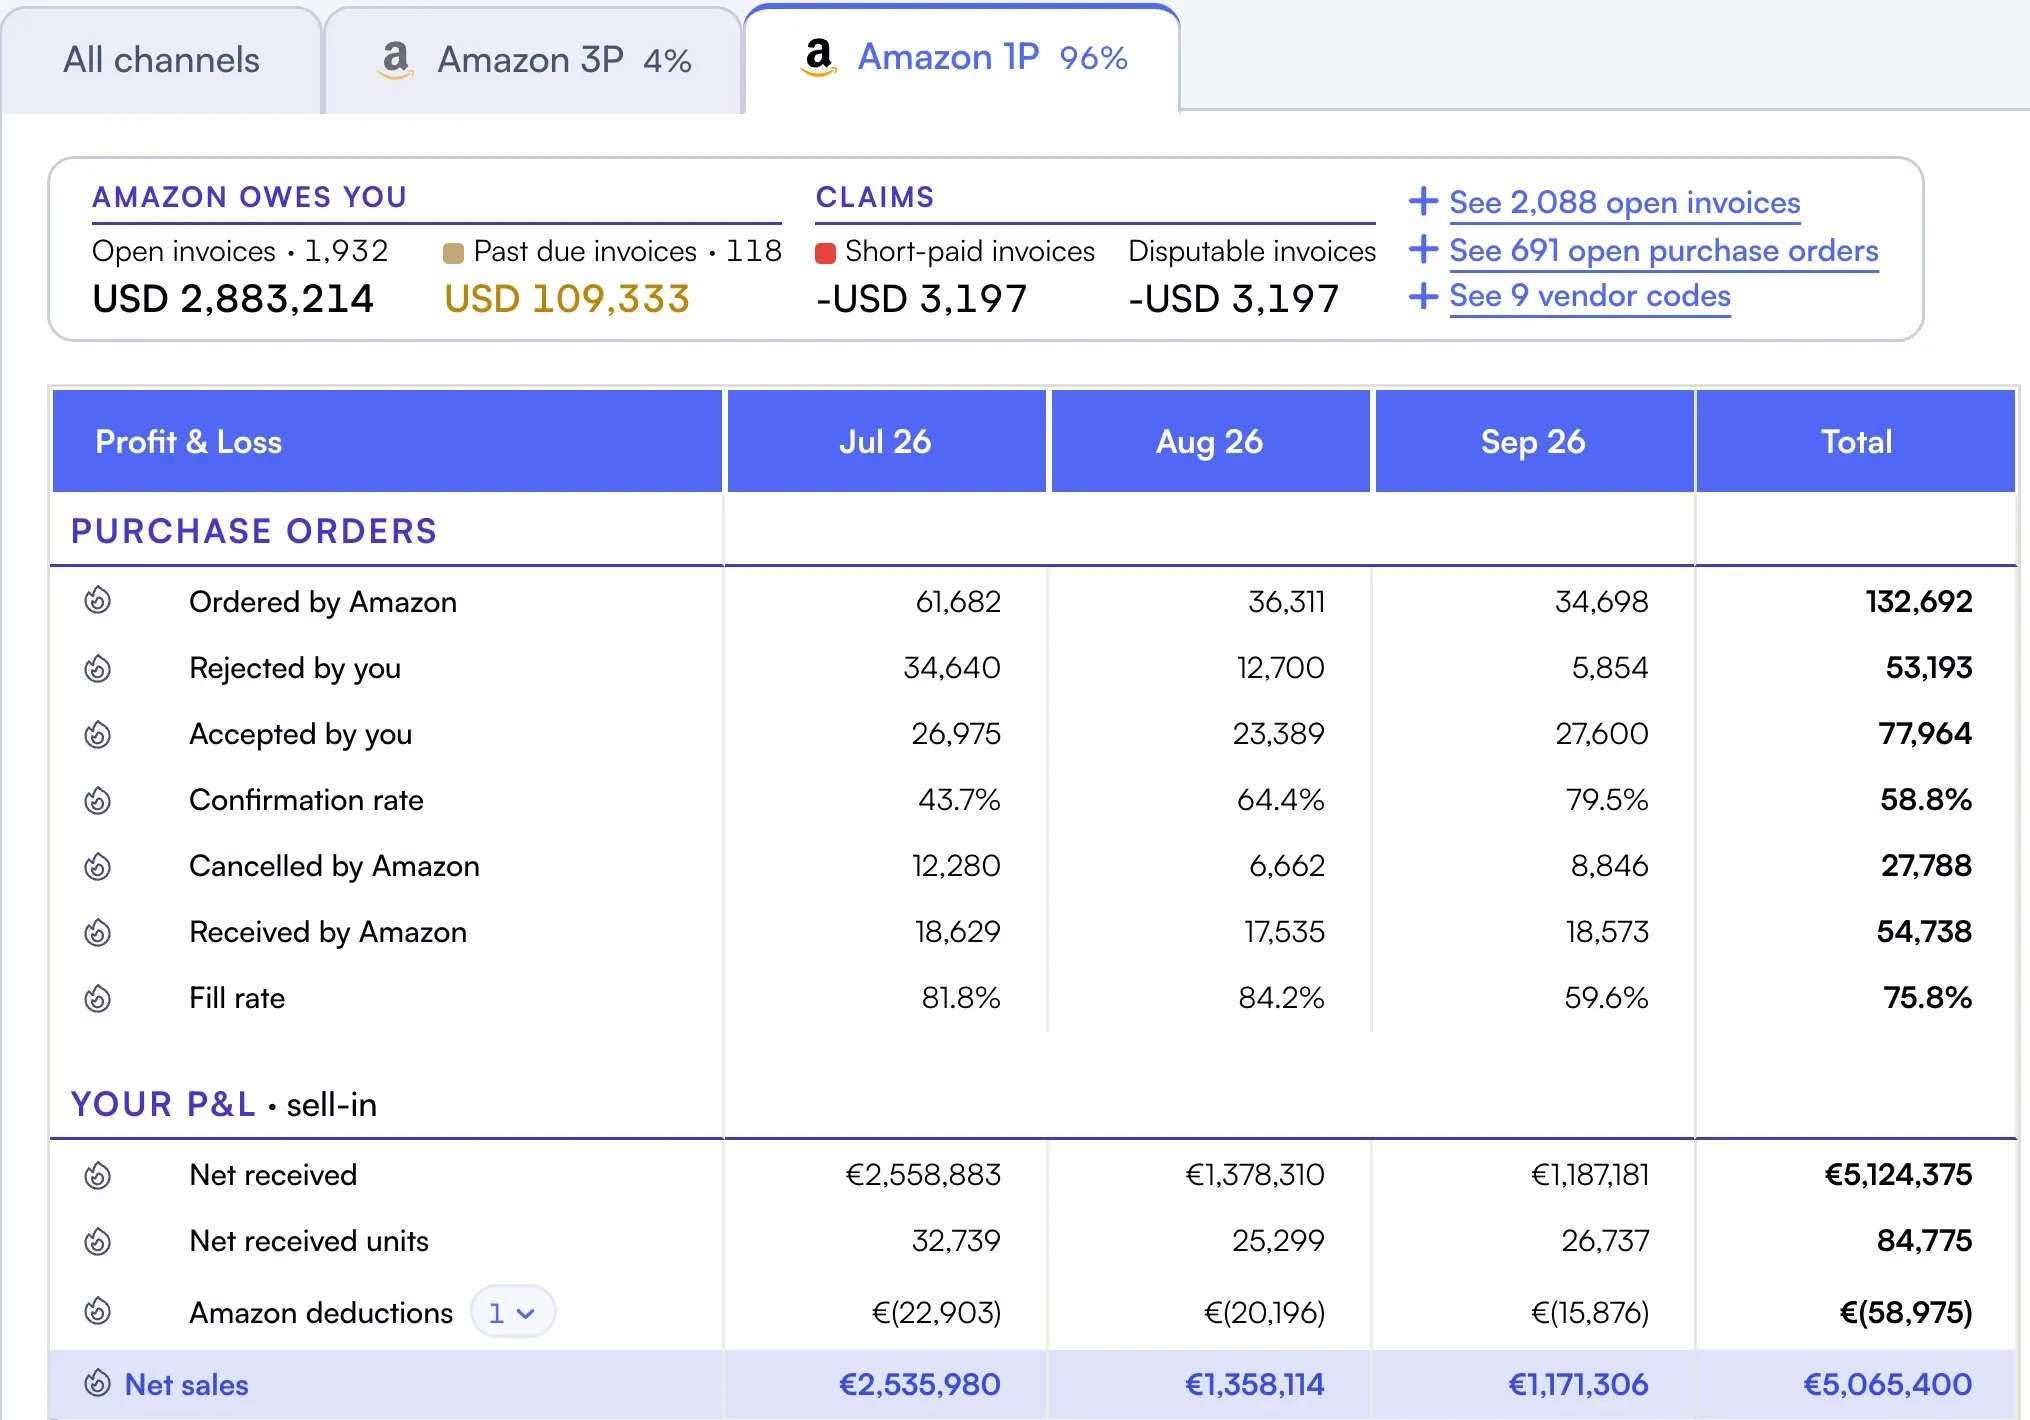Click the Sep 26 Fill rate value 59.6%
The height and width of the screenshot is (1420, 2030).
[1606, 997]
